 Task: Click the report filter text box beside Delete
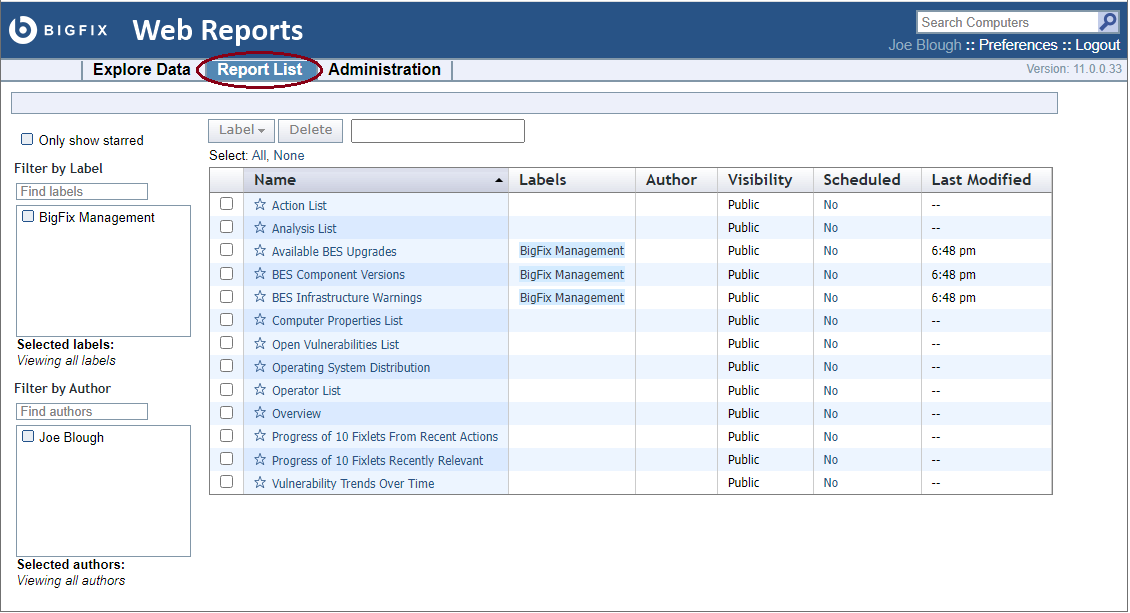(437, 131)
